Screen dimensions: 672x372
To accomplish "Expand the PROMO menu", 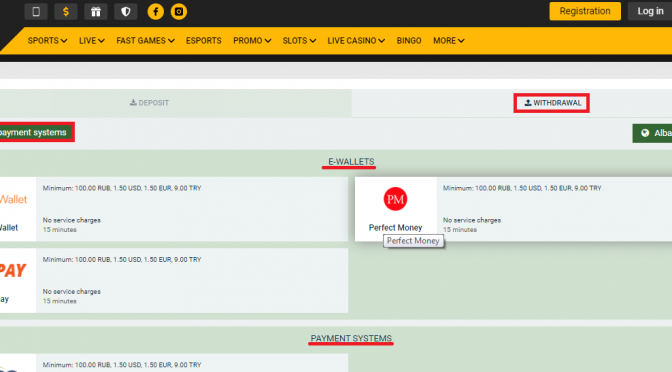I will pyautogui.click(x=252, y=41).
